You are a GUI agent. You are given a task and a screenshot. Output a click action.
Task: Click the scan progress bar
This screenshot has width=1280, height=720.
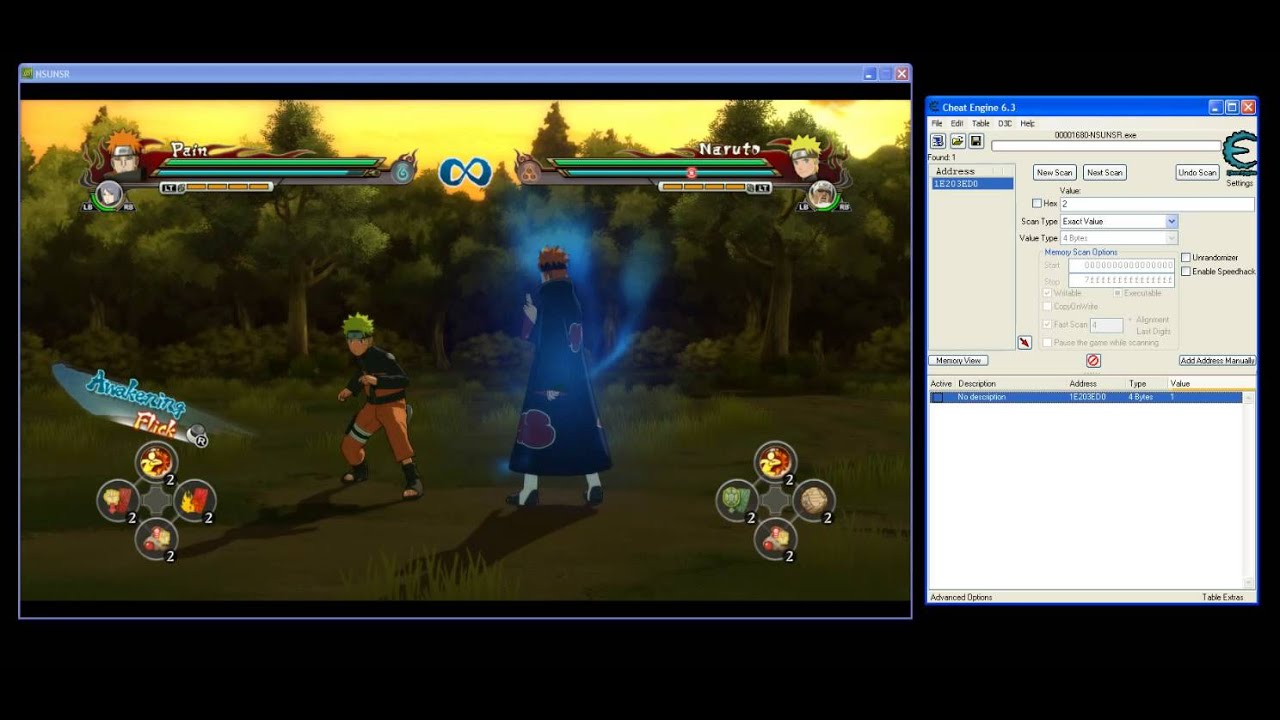coord(1106,146)
